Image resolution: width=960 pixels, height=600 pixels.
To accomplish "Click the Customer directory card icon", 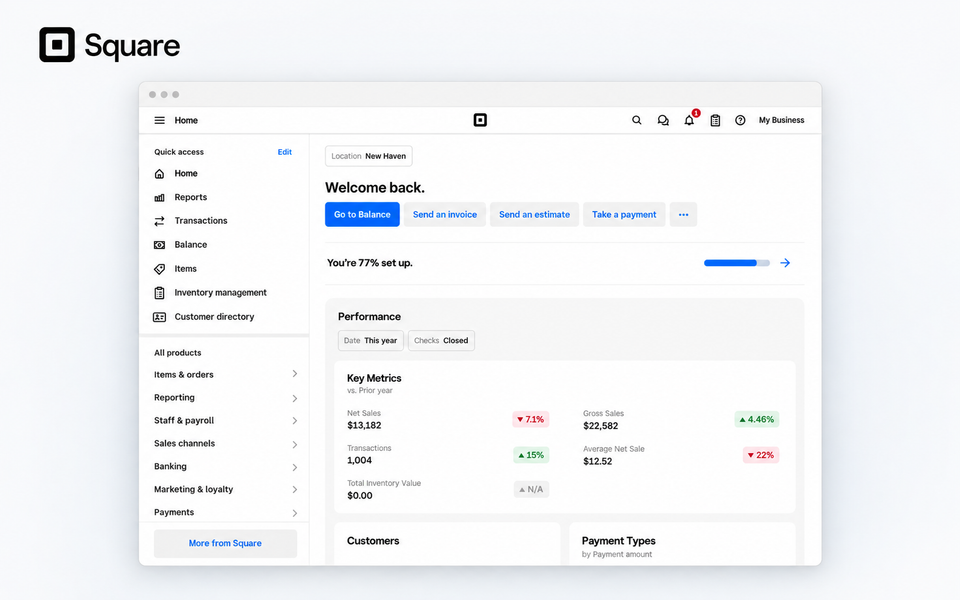I will (x=159, y=317).
